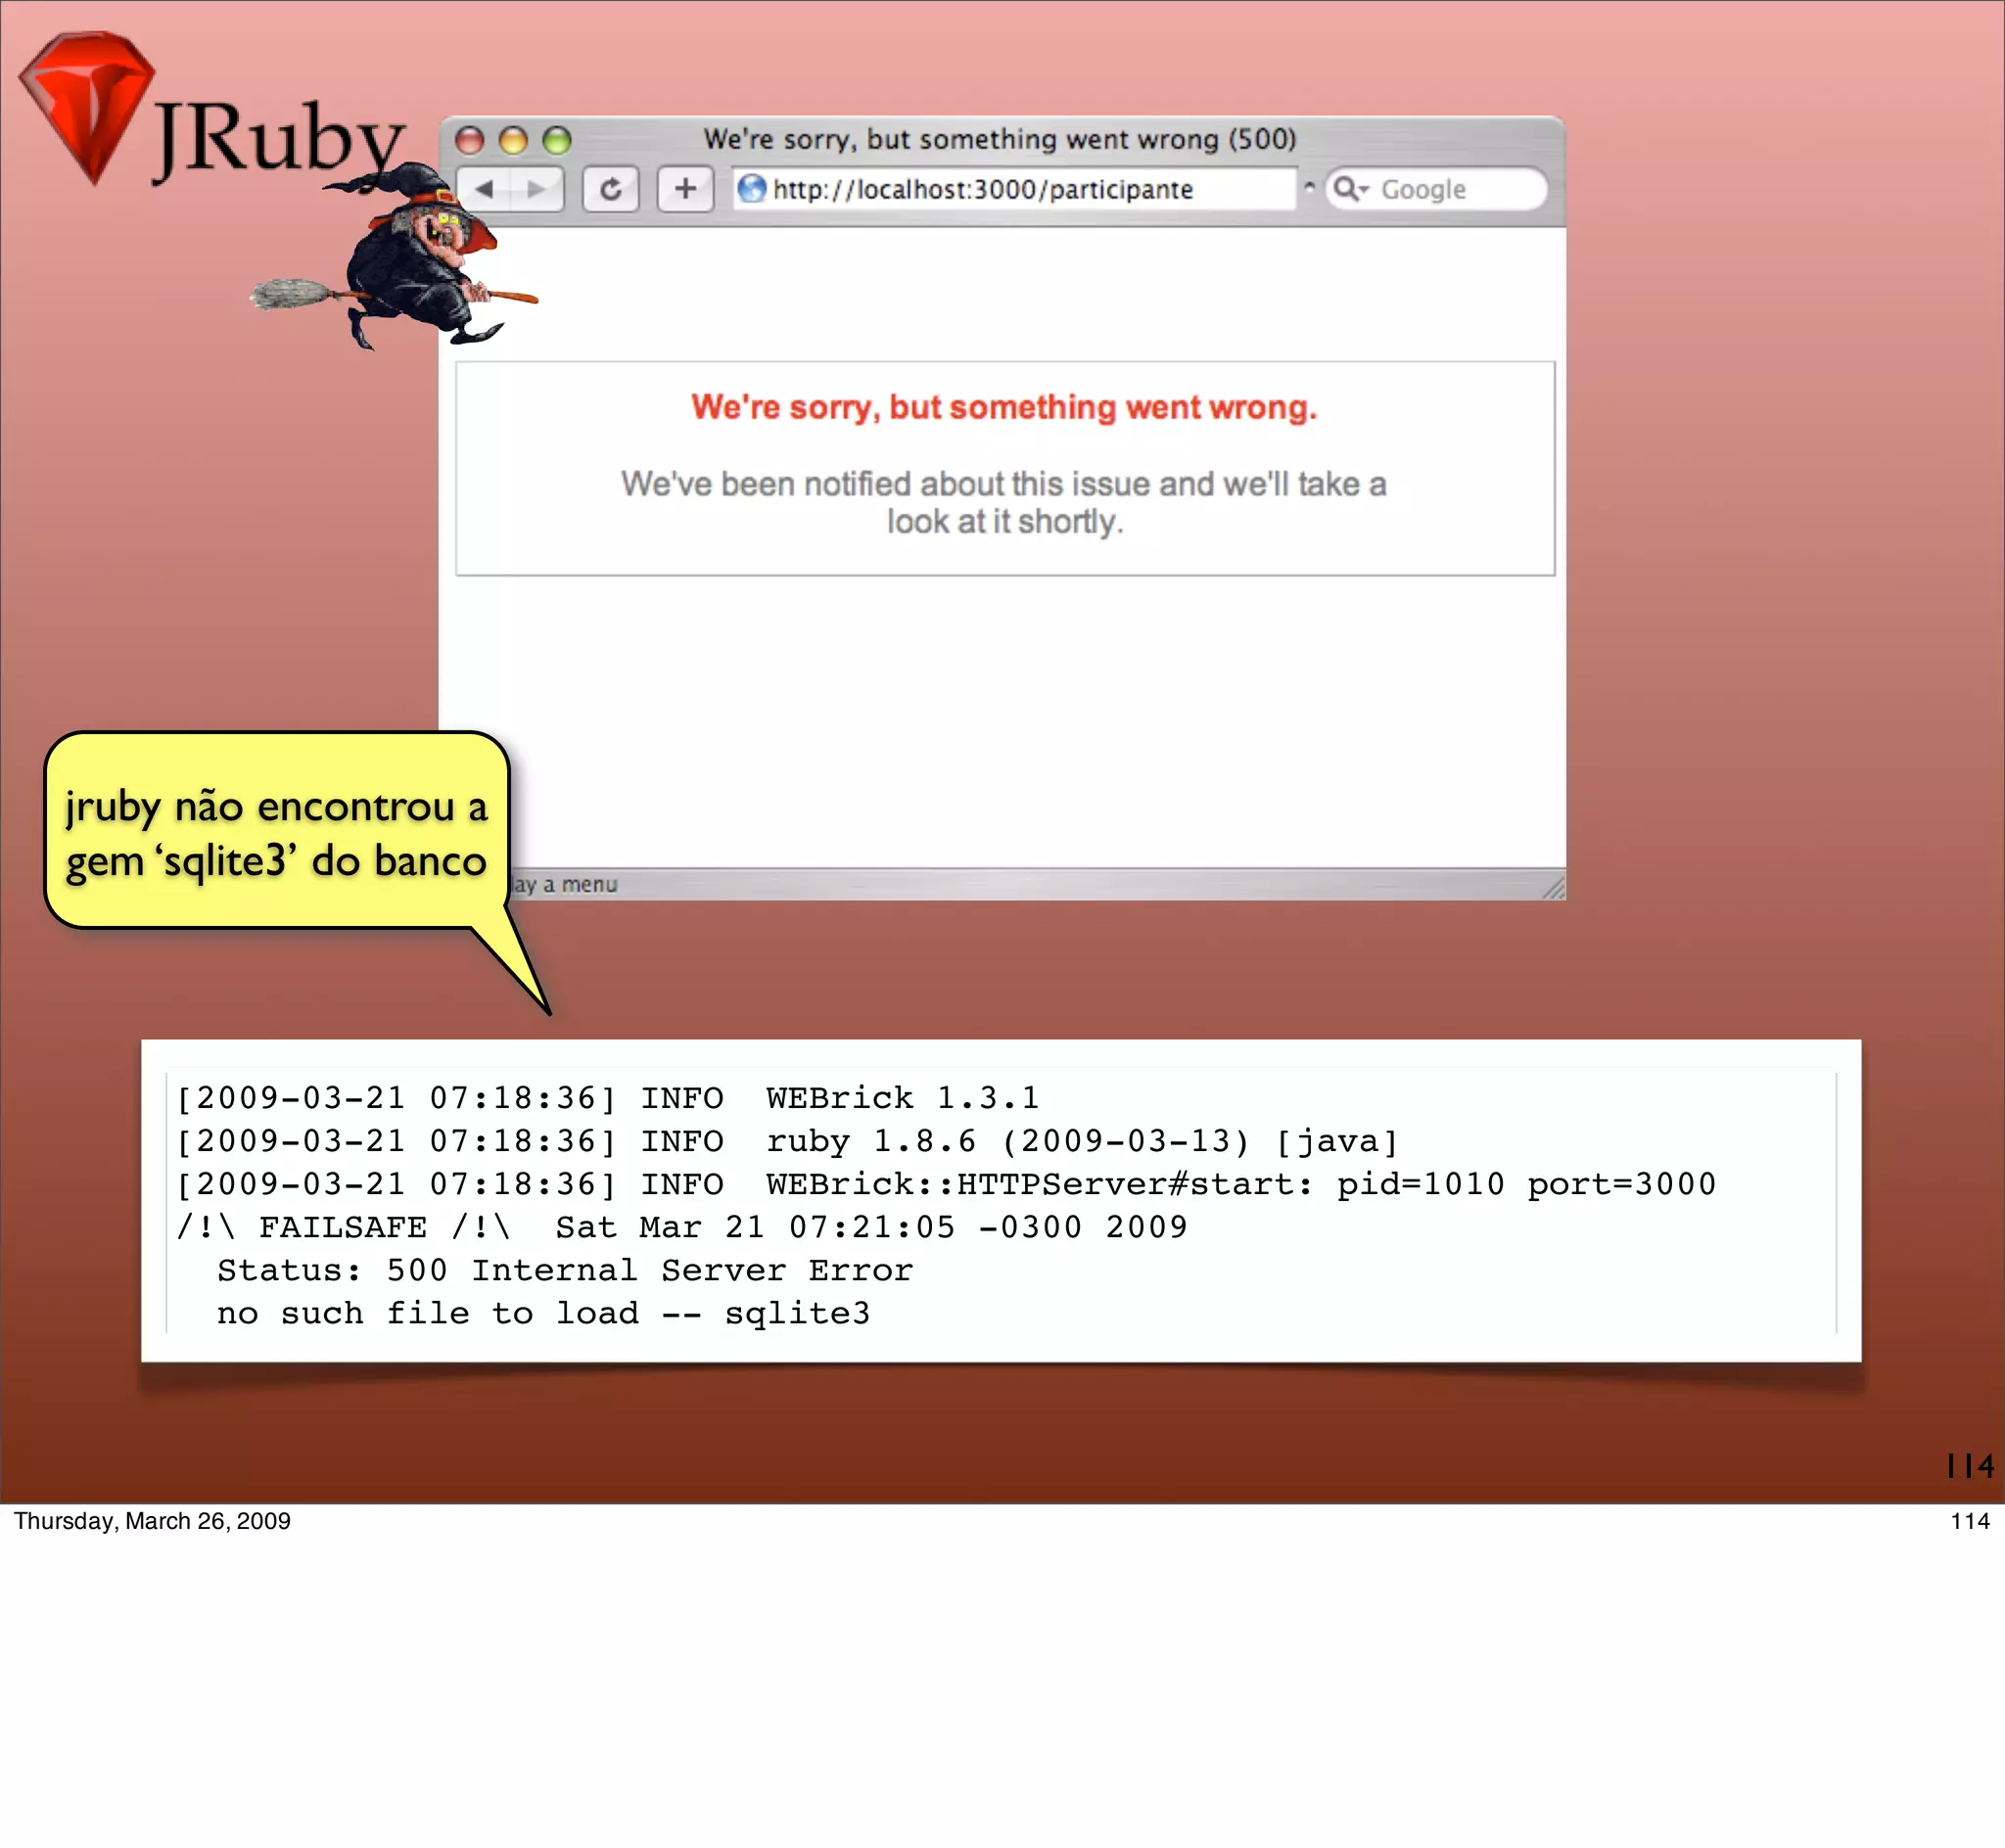Click the footer date 'Thursday, March 26, 2009'
The width and height of the screenshot is (2005, 1848).
(x=152, y=1522)
